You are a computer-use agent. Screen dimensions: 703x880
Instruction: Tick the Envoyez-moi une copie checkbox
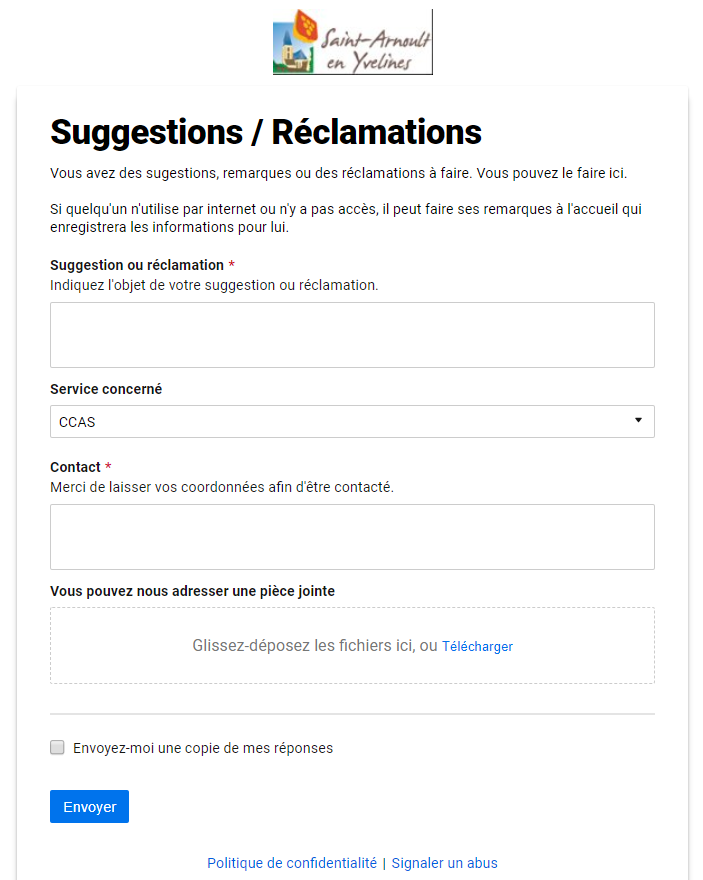(57, 747)
